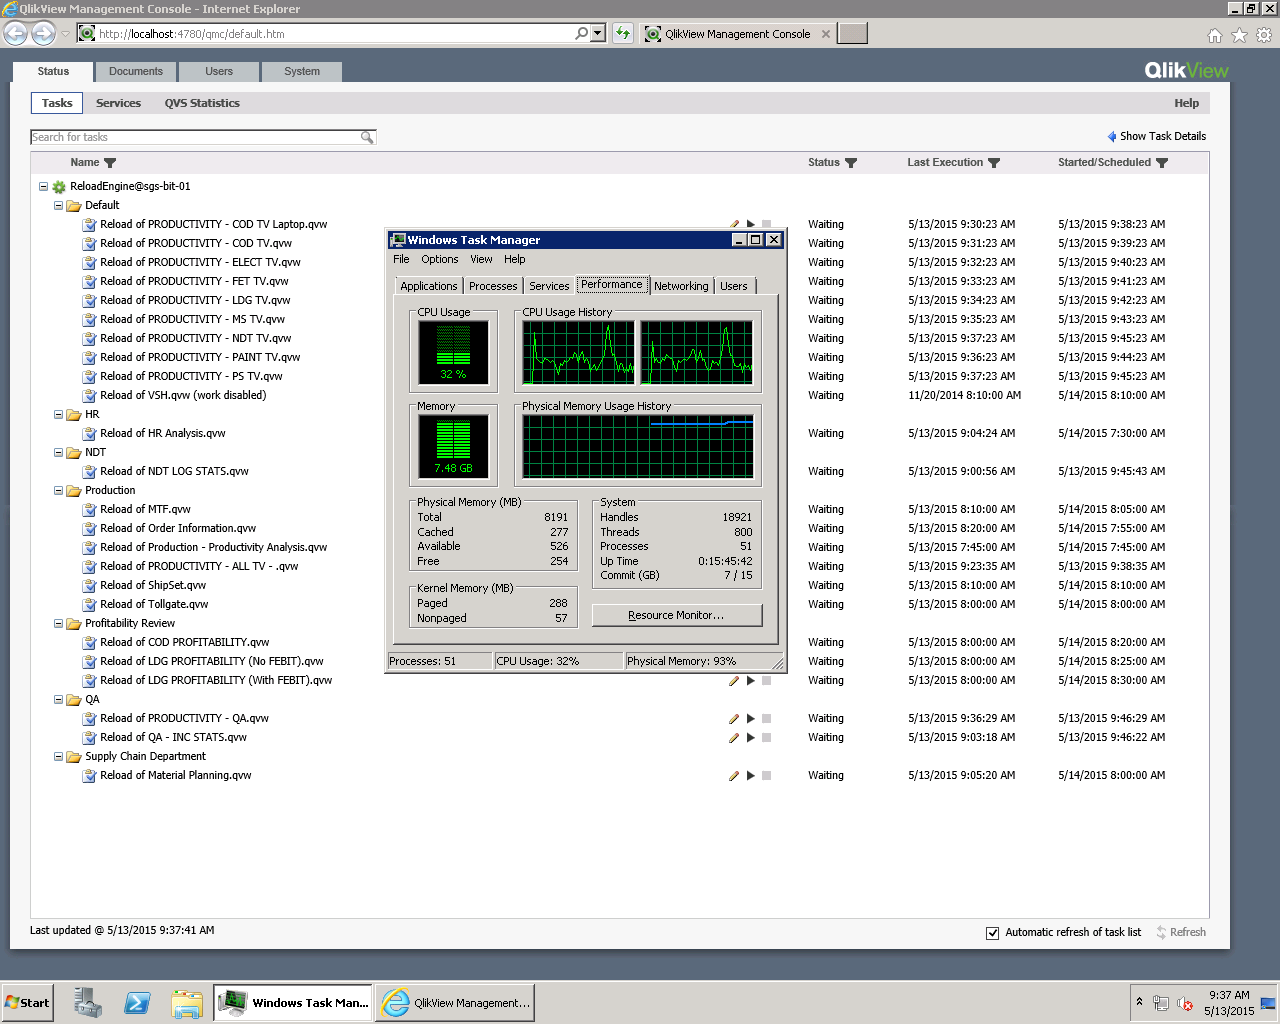The image size is (1280, 1024).
Task: Open Task Manager Processes tab
Action: click(493, 286)
